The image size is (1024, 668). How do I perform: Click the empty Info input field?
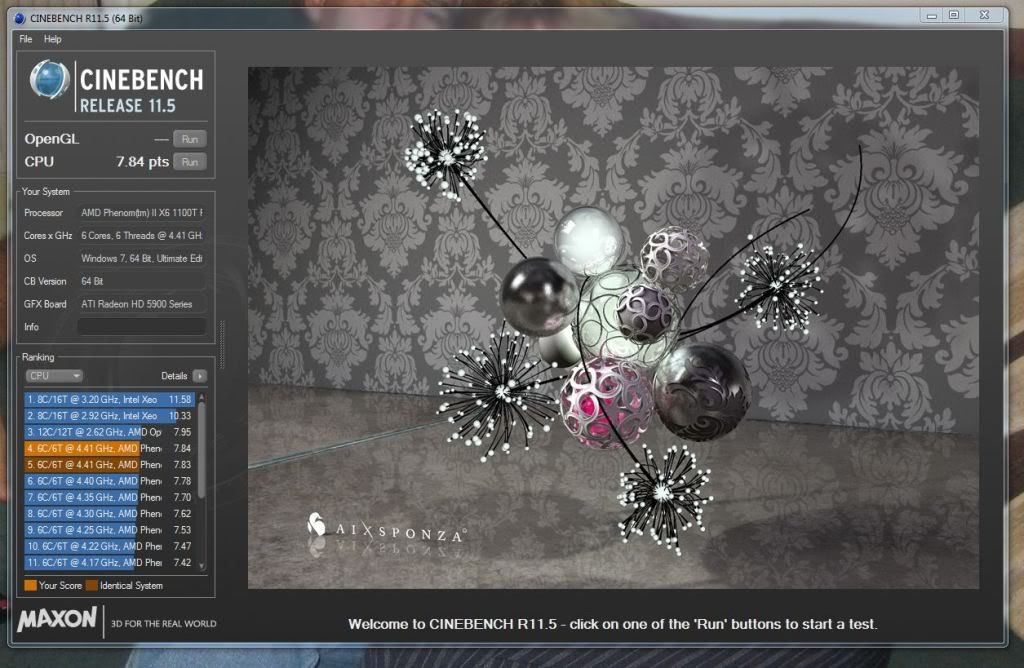[142, 326]
